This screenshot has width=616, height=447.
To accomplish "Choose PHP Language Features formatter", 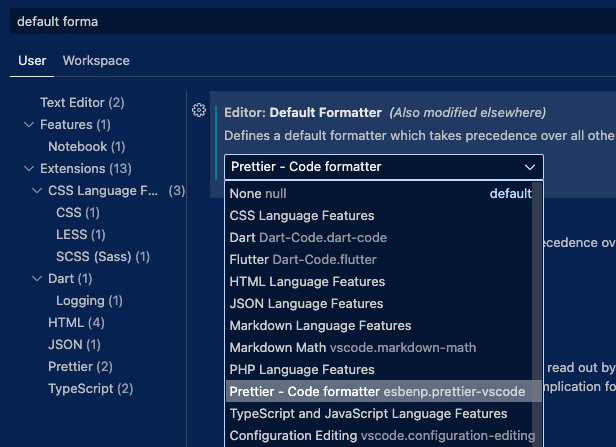I will [379, 369].
